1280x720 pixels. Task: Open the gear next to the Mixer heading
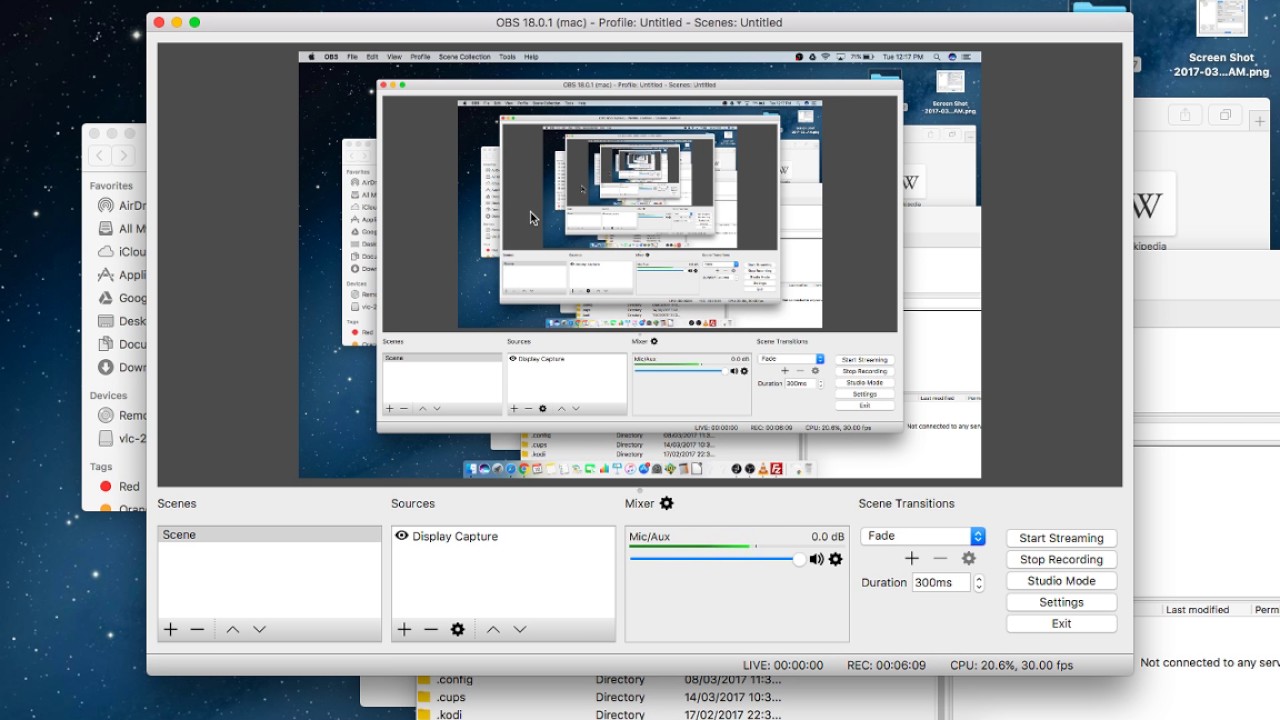coord(667,503)
